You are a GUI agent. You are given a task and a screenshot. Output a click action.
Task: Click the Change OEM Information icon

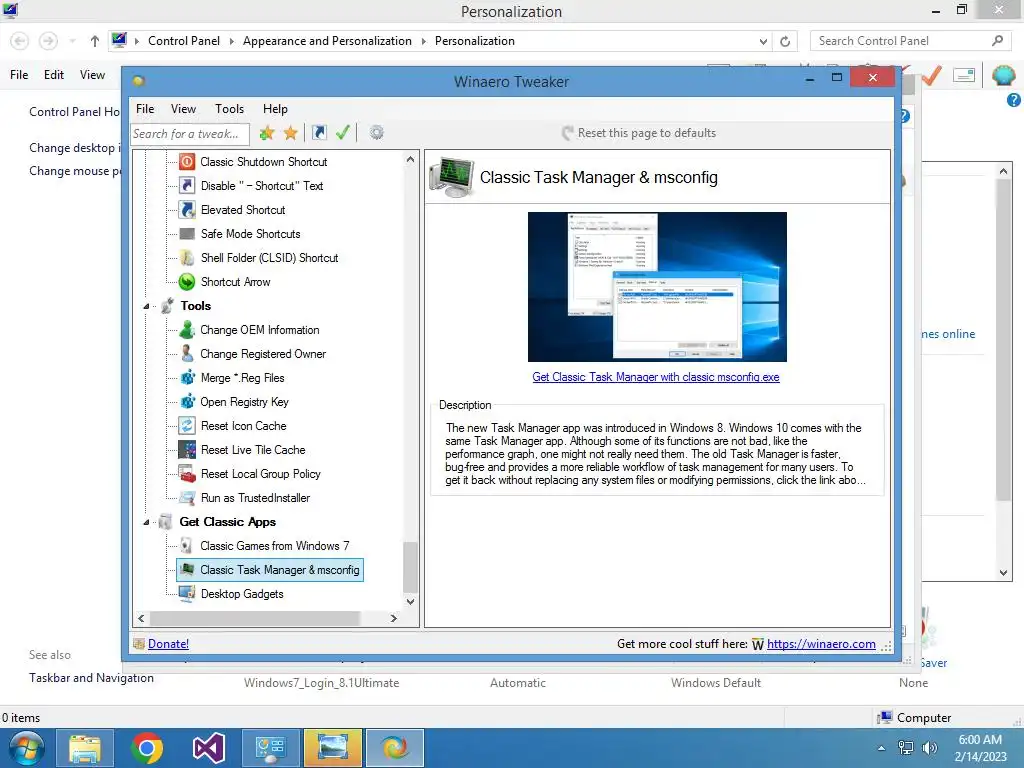187,330
